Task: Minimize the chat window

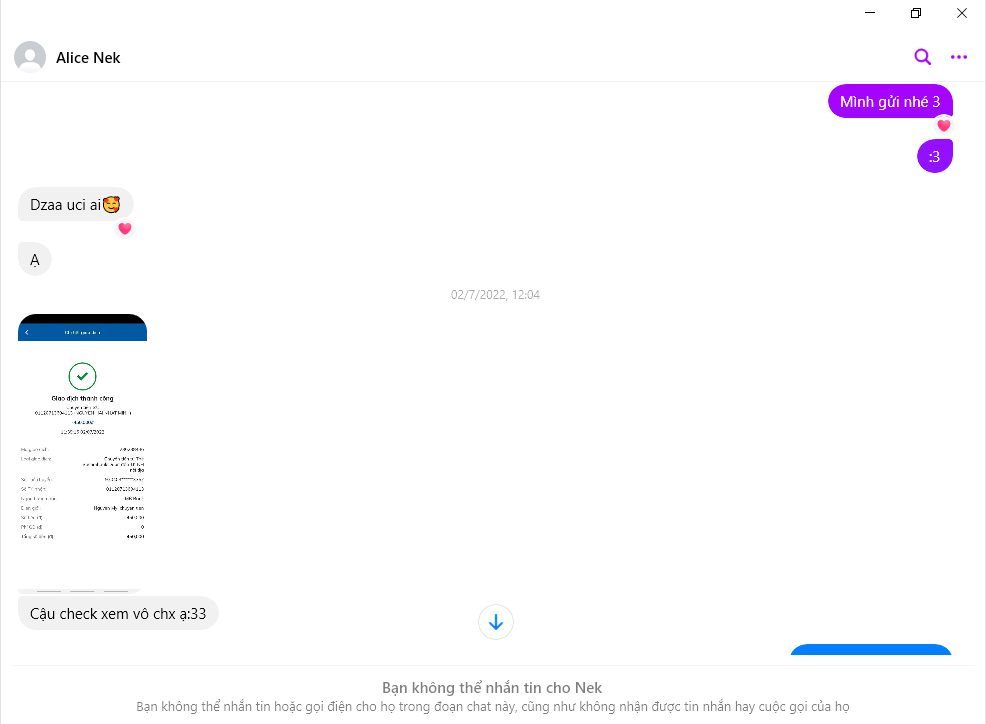Action: pos(870,13)
